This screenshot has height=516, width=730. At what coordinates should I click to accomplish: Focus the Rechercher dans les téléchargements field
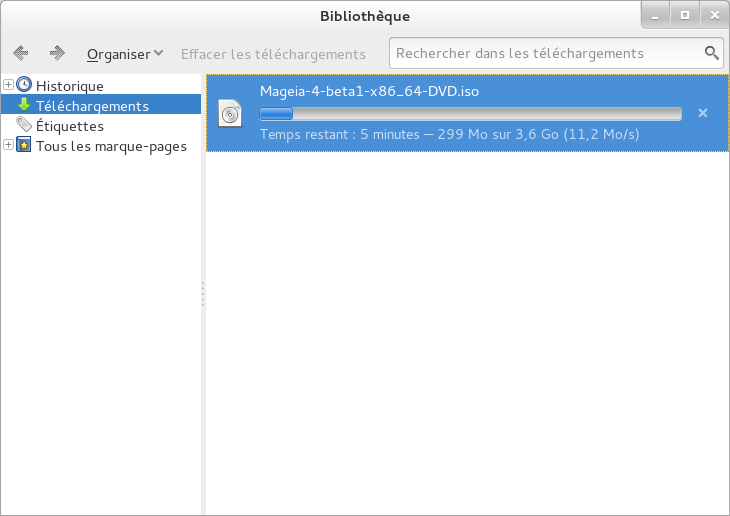pyautogui.click(x=556, y=53)
